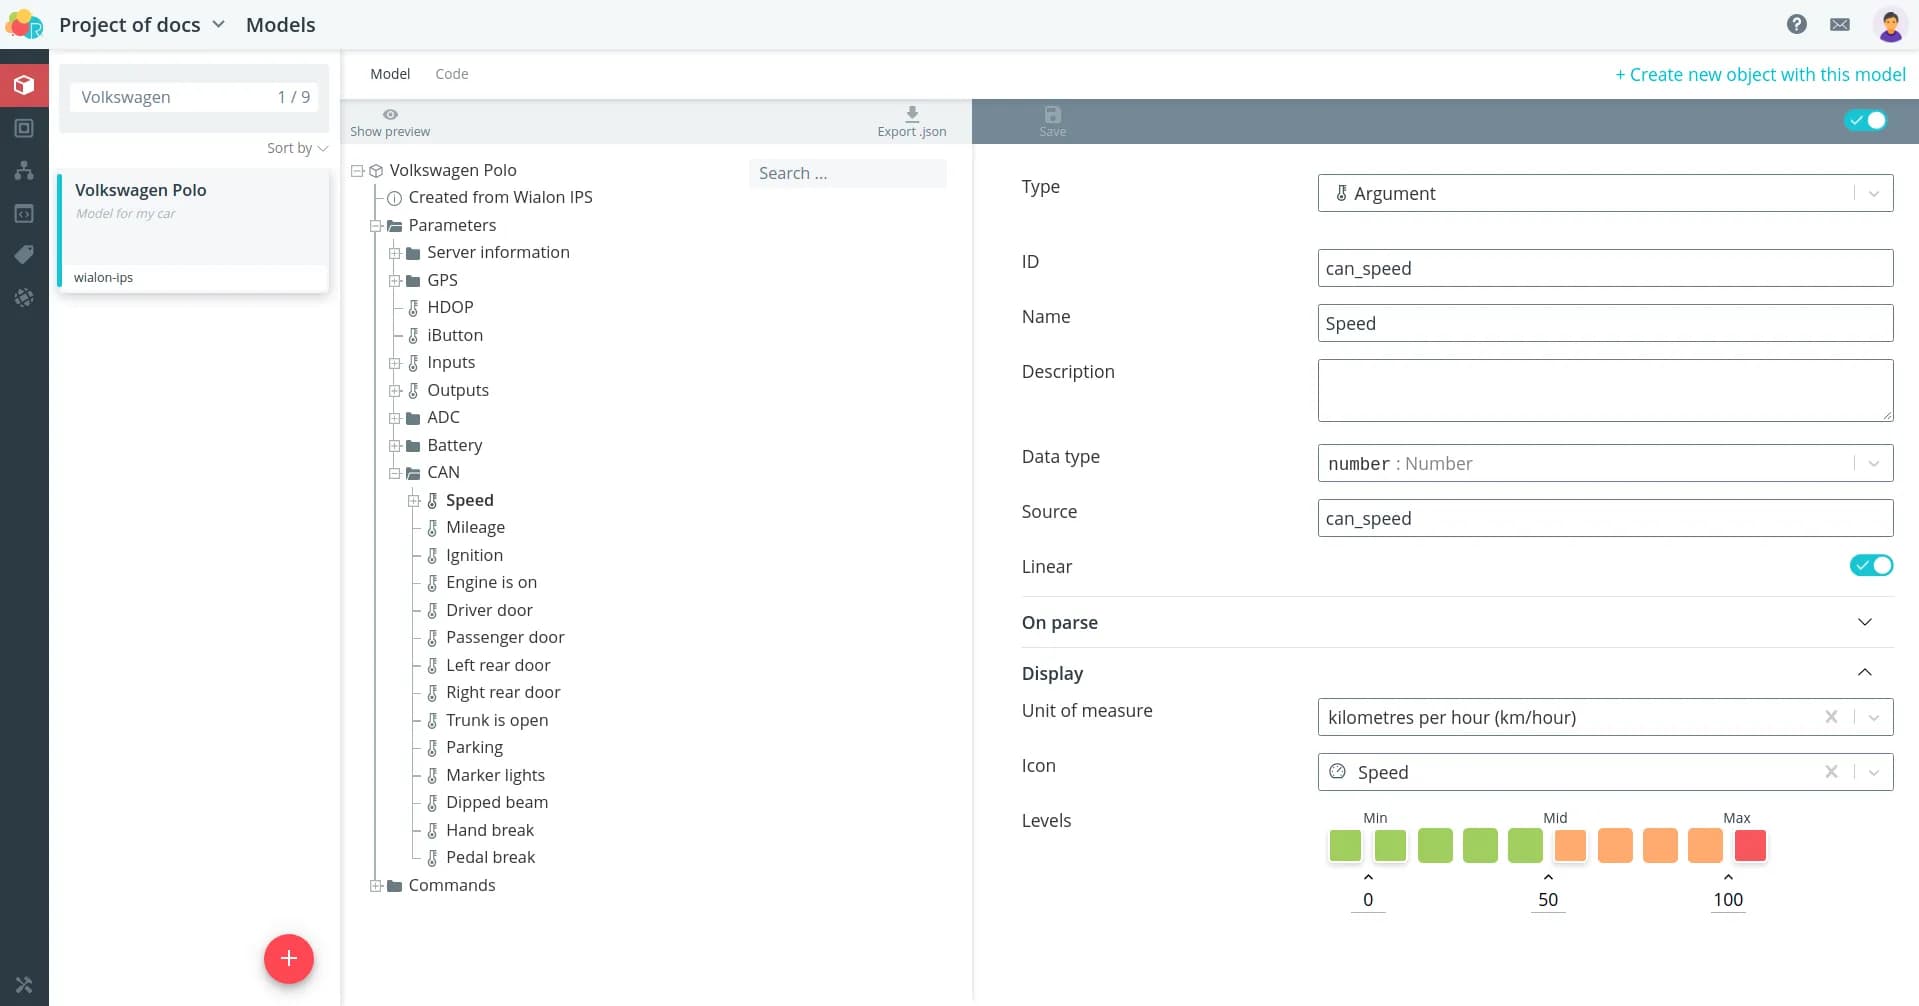Click the red Max level swatch
Viewport: 1919px width, 1006px height.
point(1749,846)
